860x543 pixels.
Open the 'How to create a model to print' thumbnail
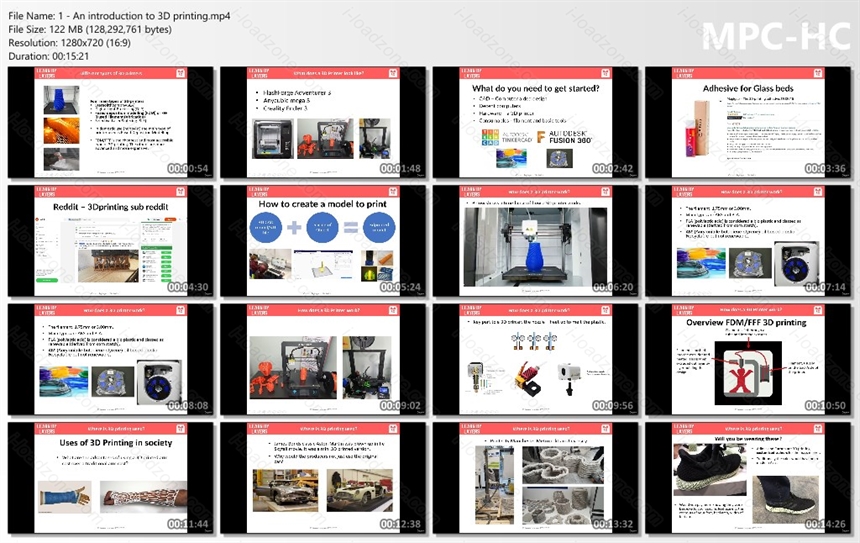[x=323, y=241]
